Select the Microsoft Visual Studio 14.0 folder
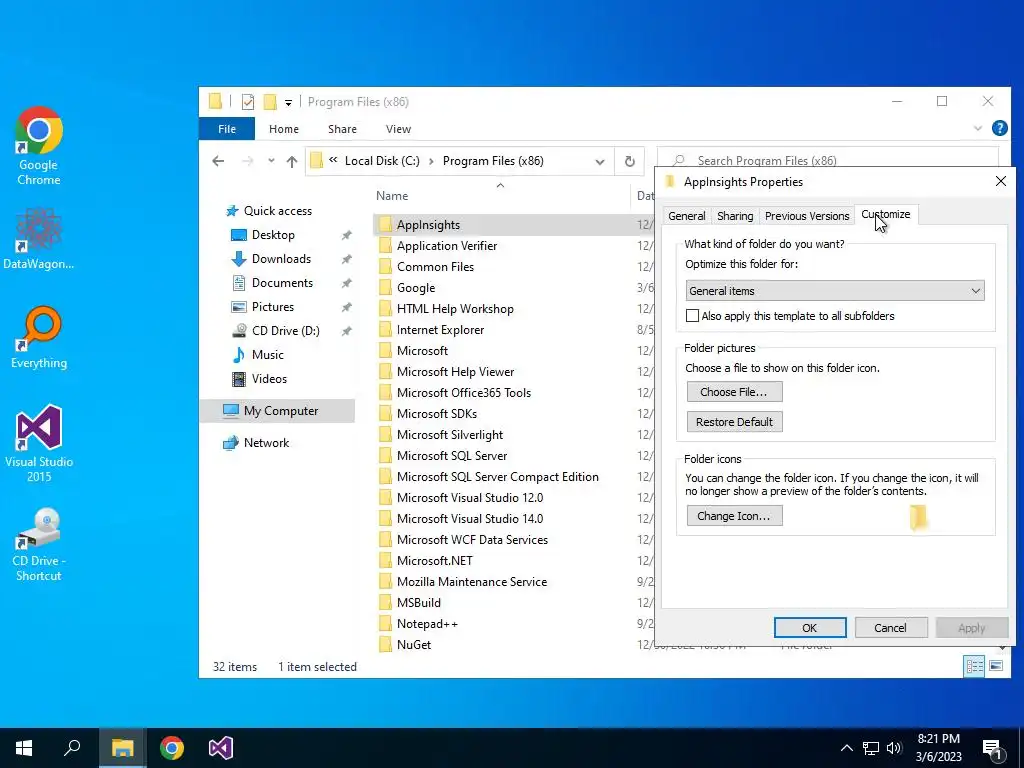The width and height of the screenshot is (1024, 768). pyautogui.click(x=470, y=519)
